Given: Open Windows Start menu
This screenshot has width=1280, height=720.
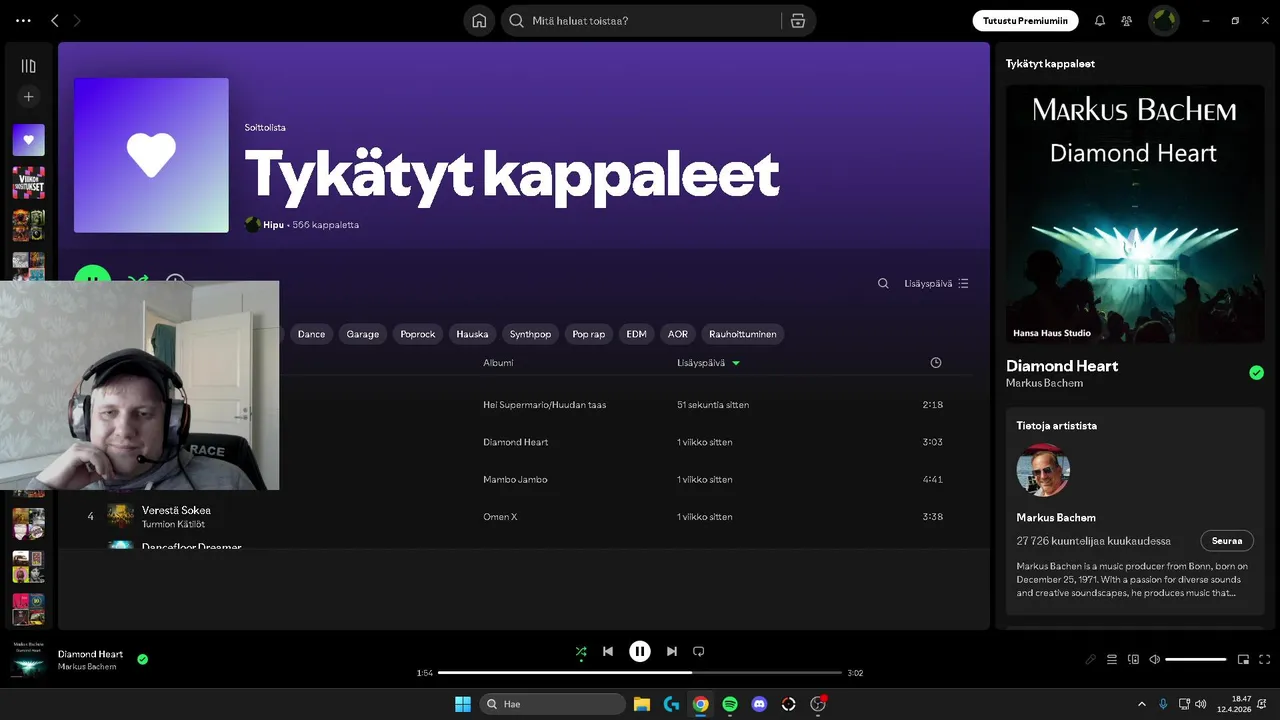Looking at the screenshot, I should [463, 704].
